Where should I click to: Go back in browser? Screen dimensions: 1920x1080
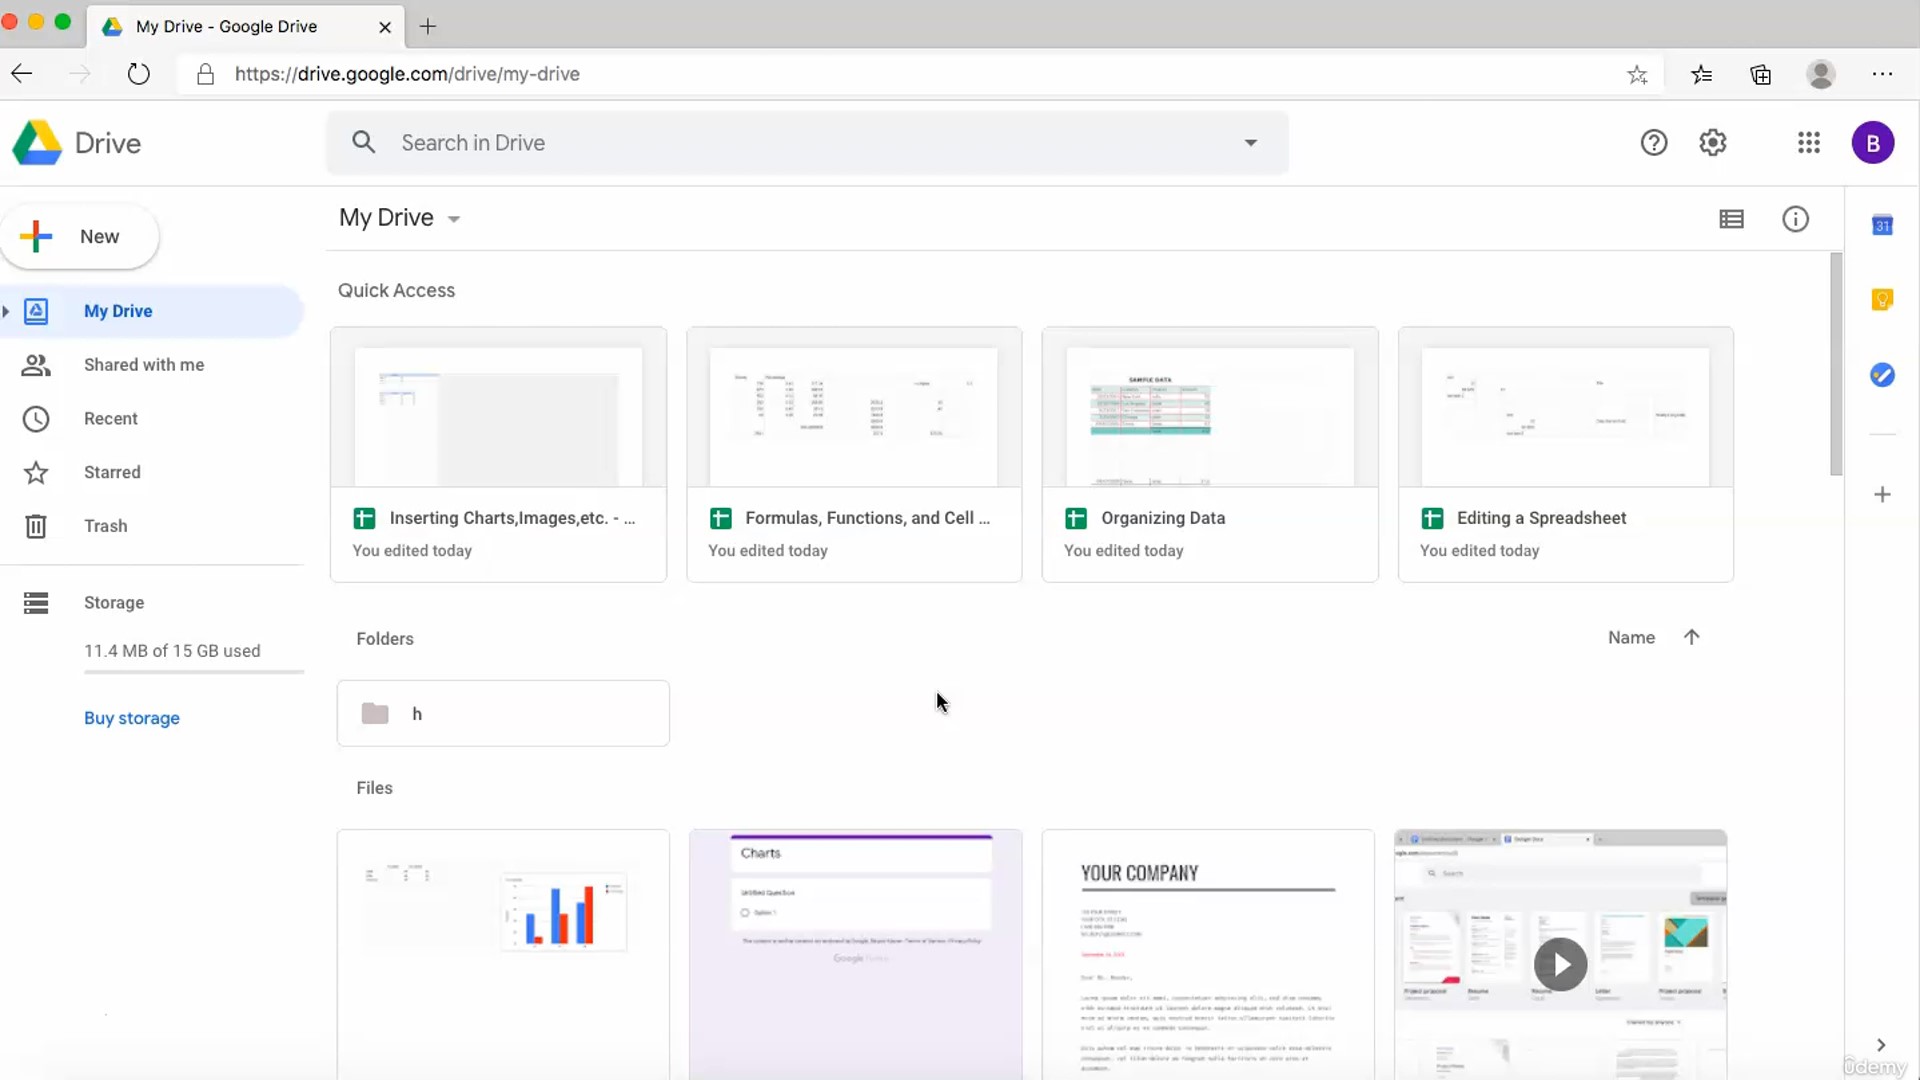(22, 74)
